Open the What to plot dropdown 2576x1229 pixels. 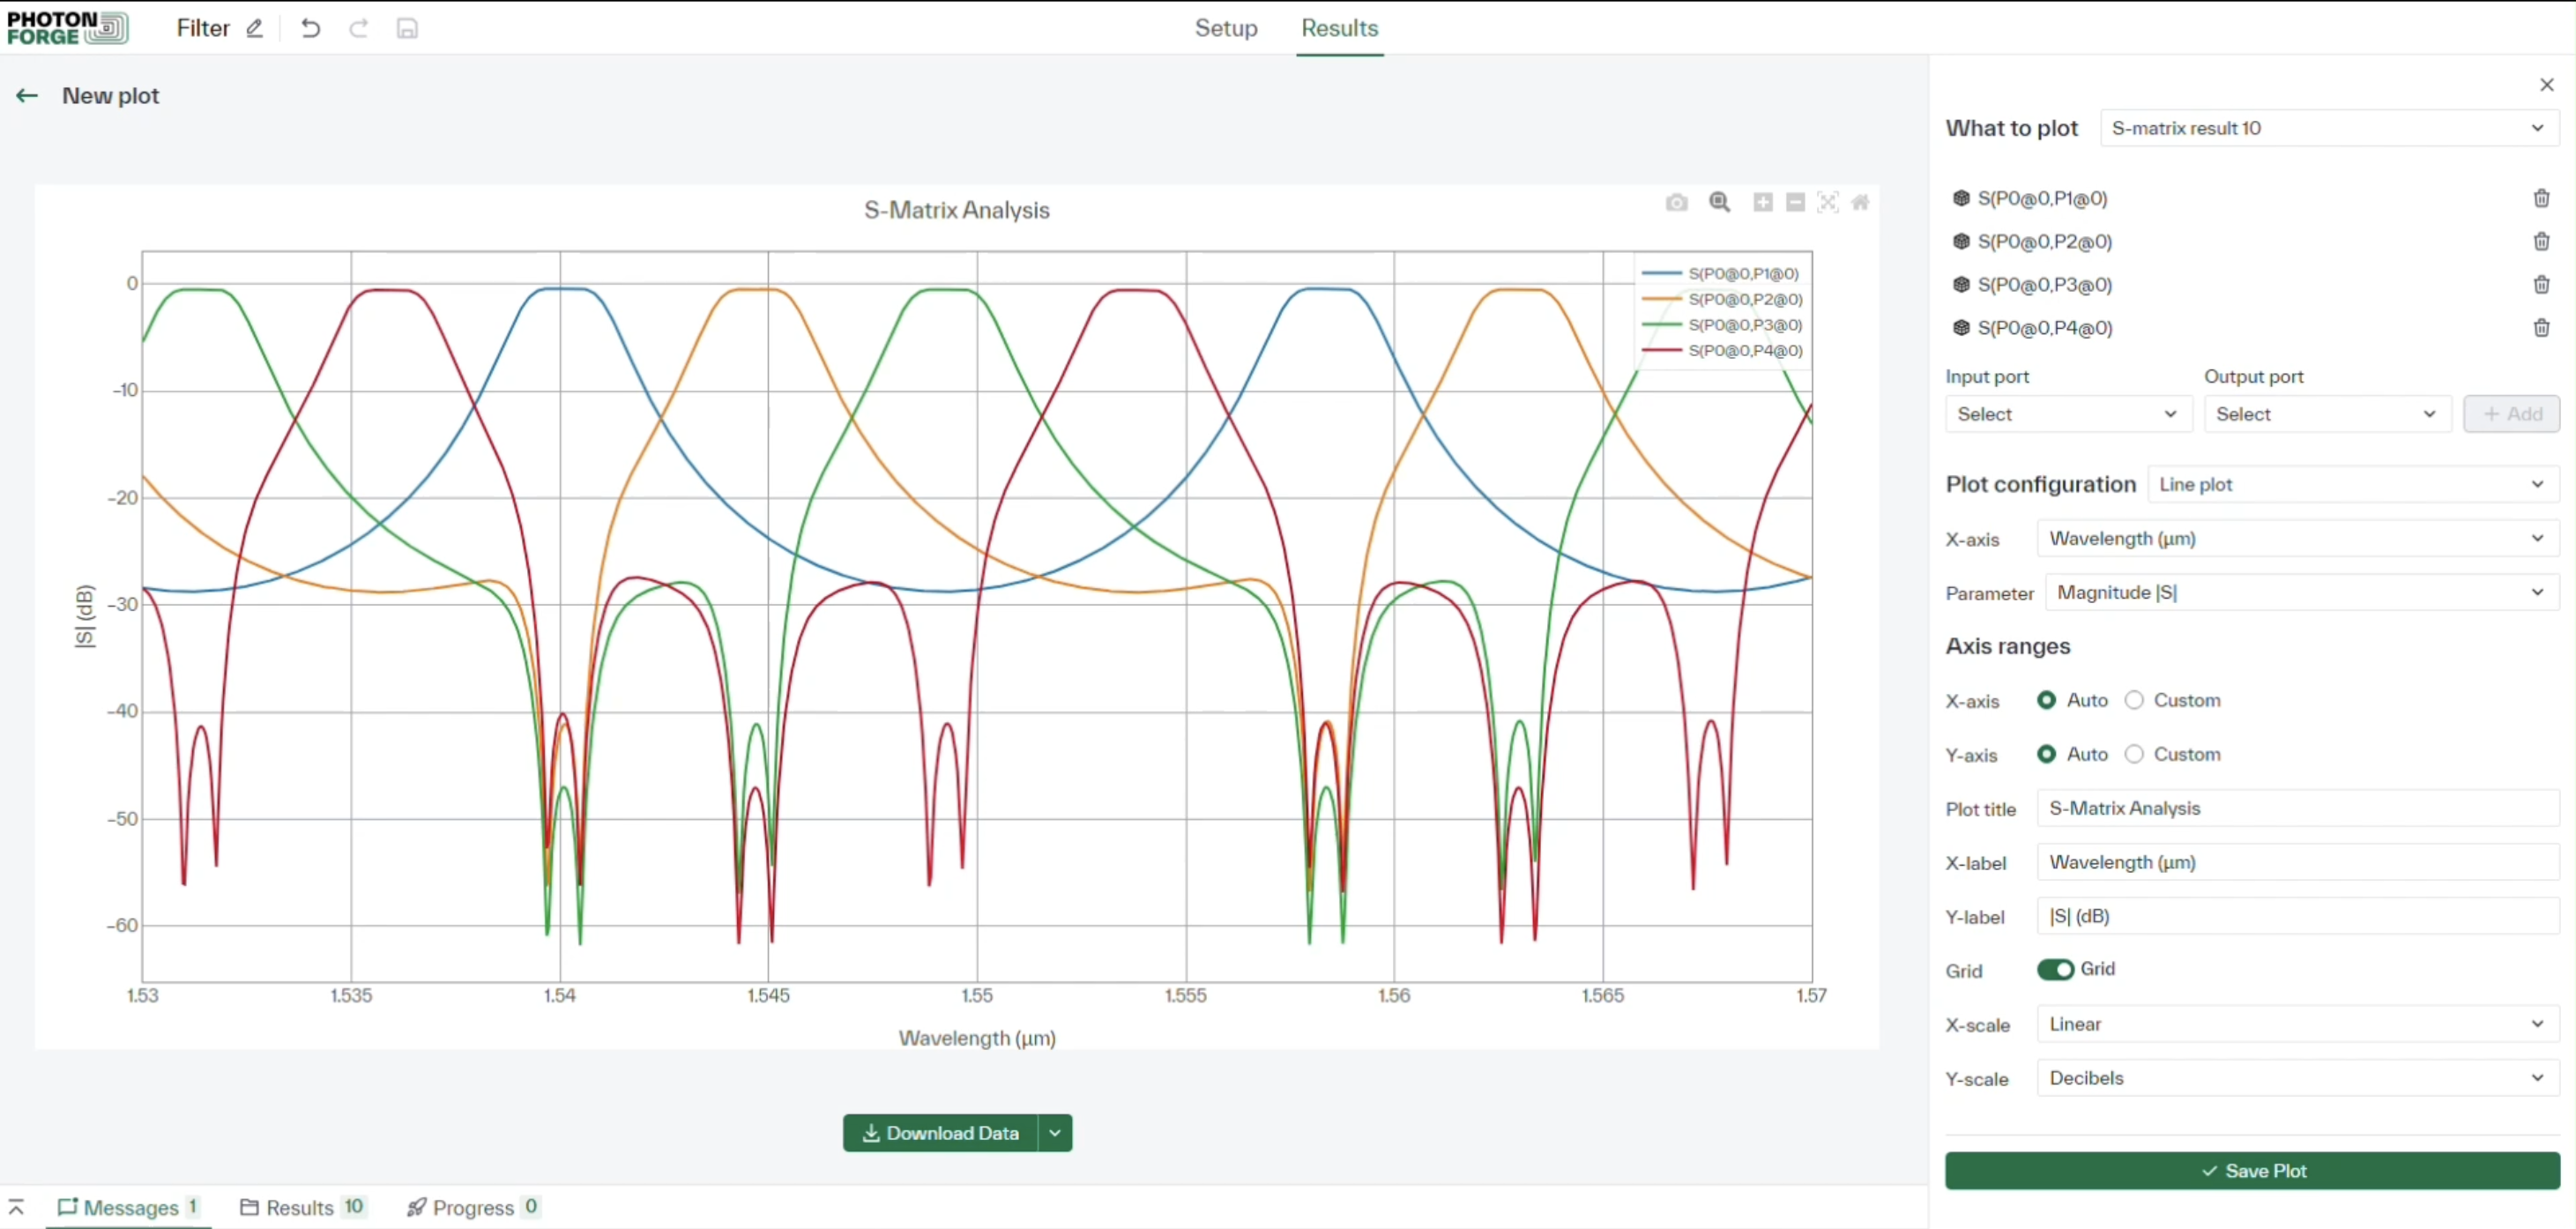click(2329, 127)
